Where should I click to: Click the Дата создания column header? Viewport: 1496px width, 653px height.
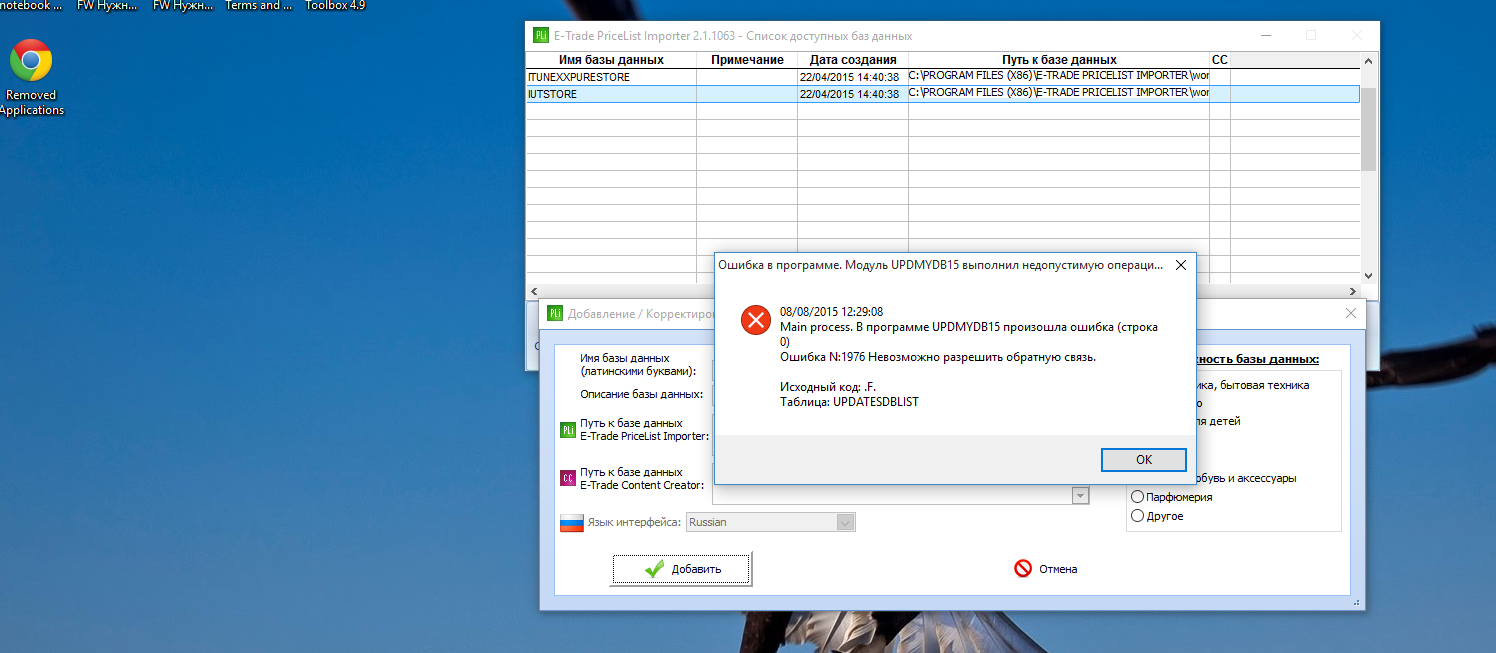[x=853, y=60]
